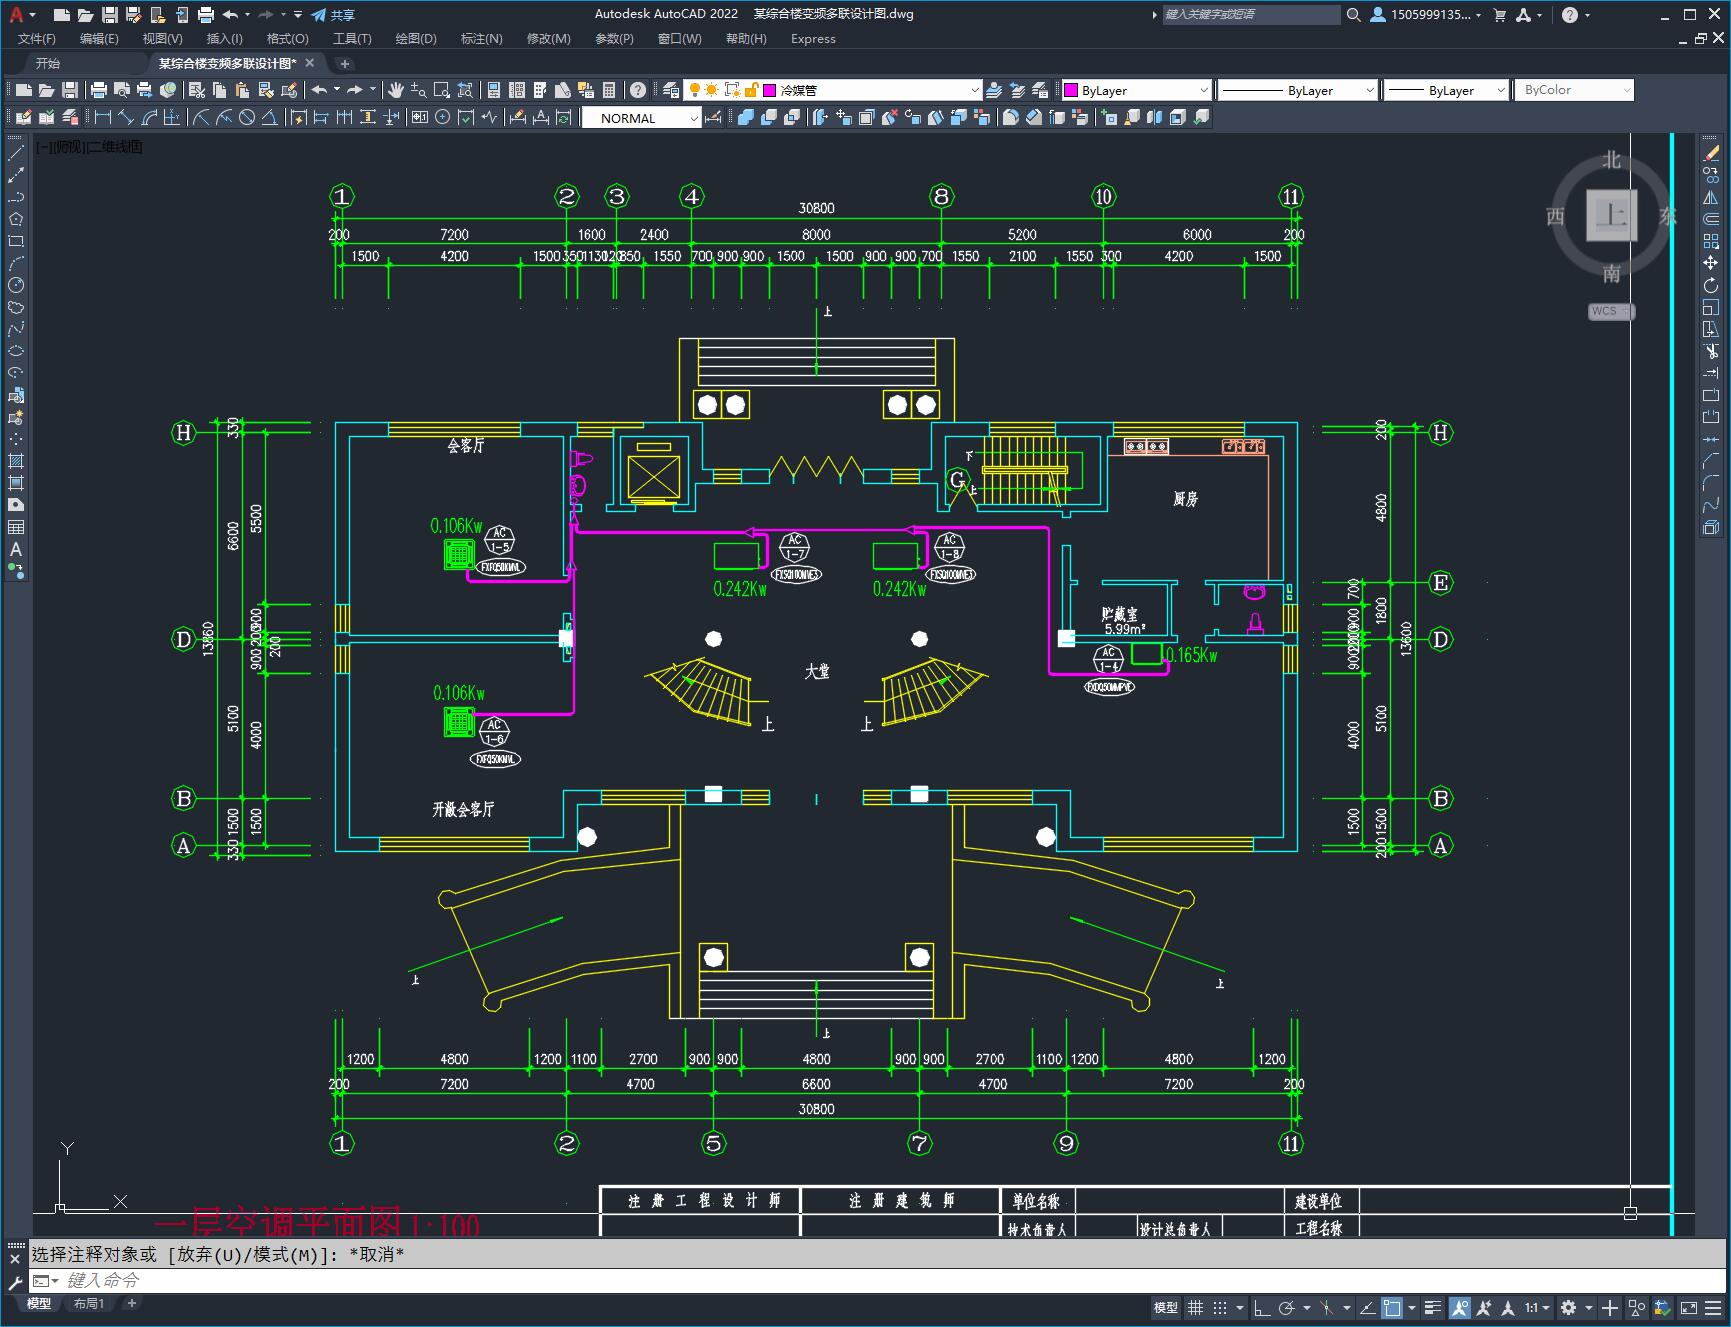The image size is (1731, 1327).
Task: Click the search magnifier icon in title bar
Action: coord(1353,15)
